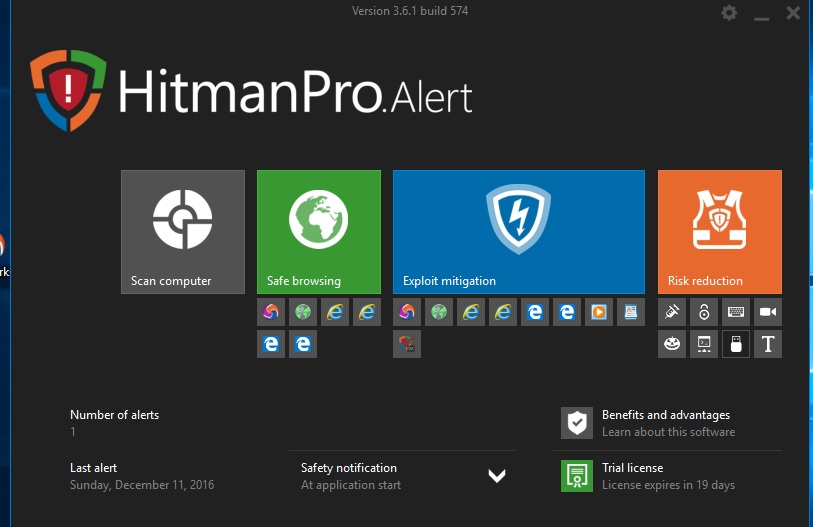Click the green globe icon under Safe browsing
This screenshot has width=813, height=527.
click(x=303, y=312)
